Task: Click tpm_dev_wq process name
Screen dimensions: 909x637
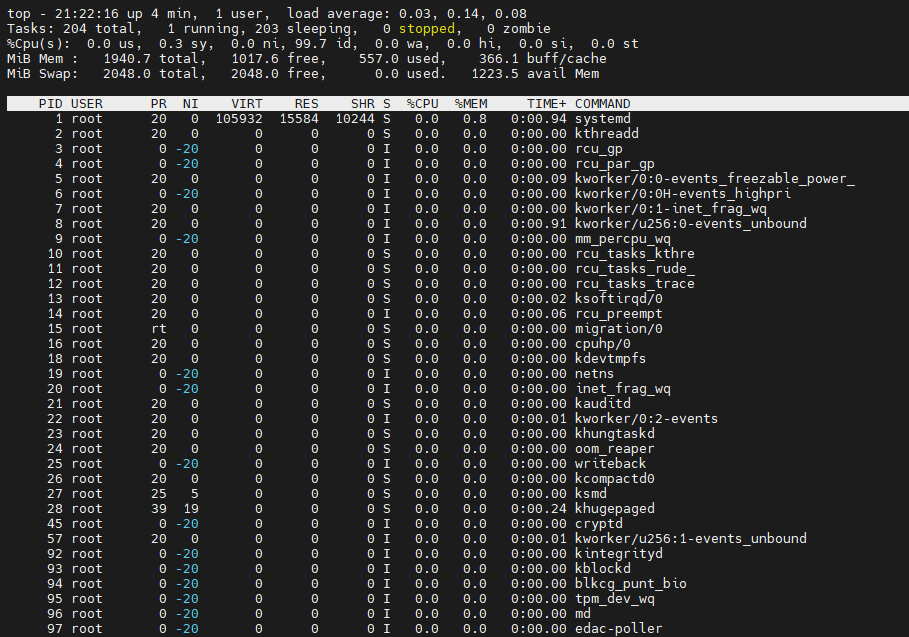Action: coord(615,599)
